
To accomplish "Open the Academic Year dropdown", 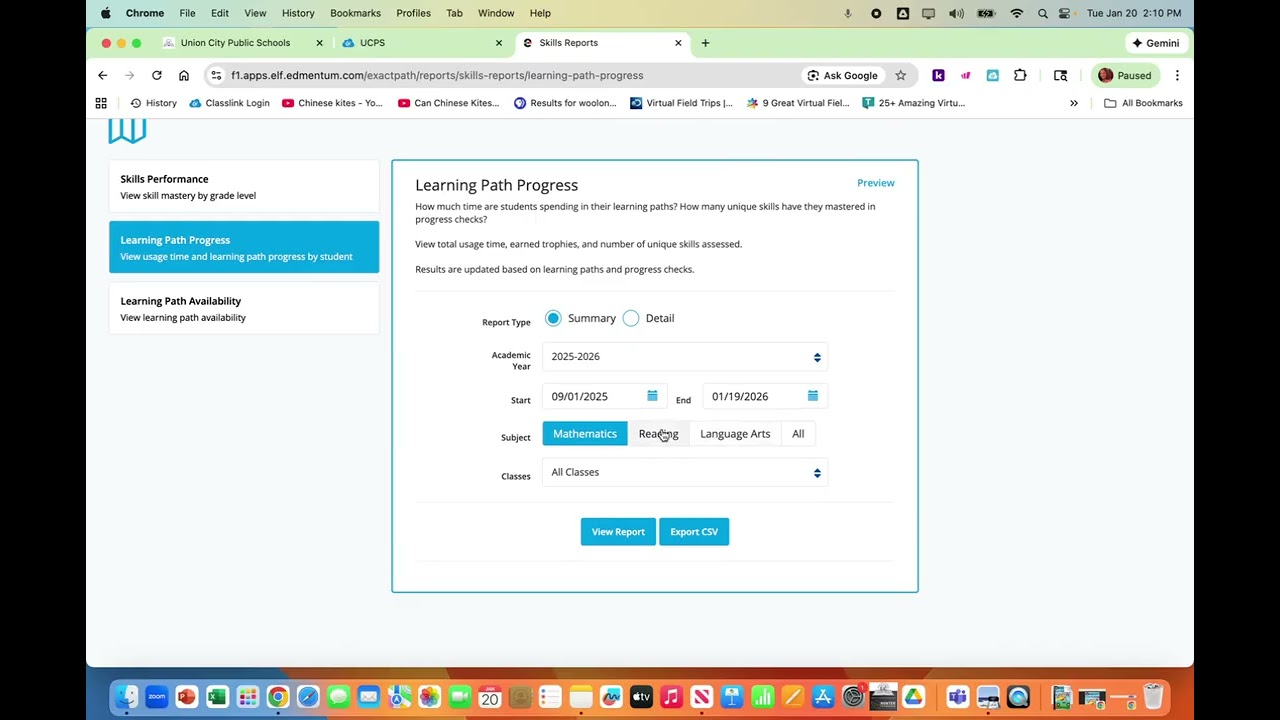I will (685, 357).
